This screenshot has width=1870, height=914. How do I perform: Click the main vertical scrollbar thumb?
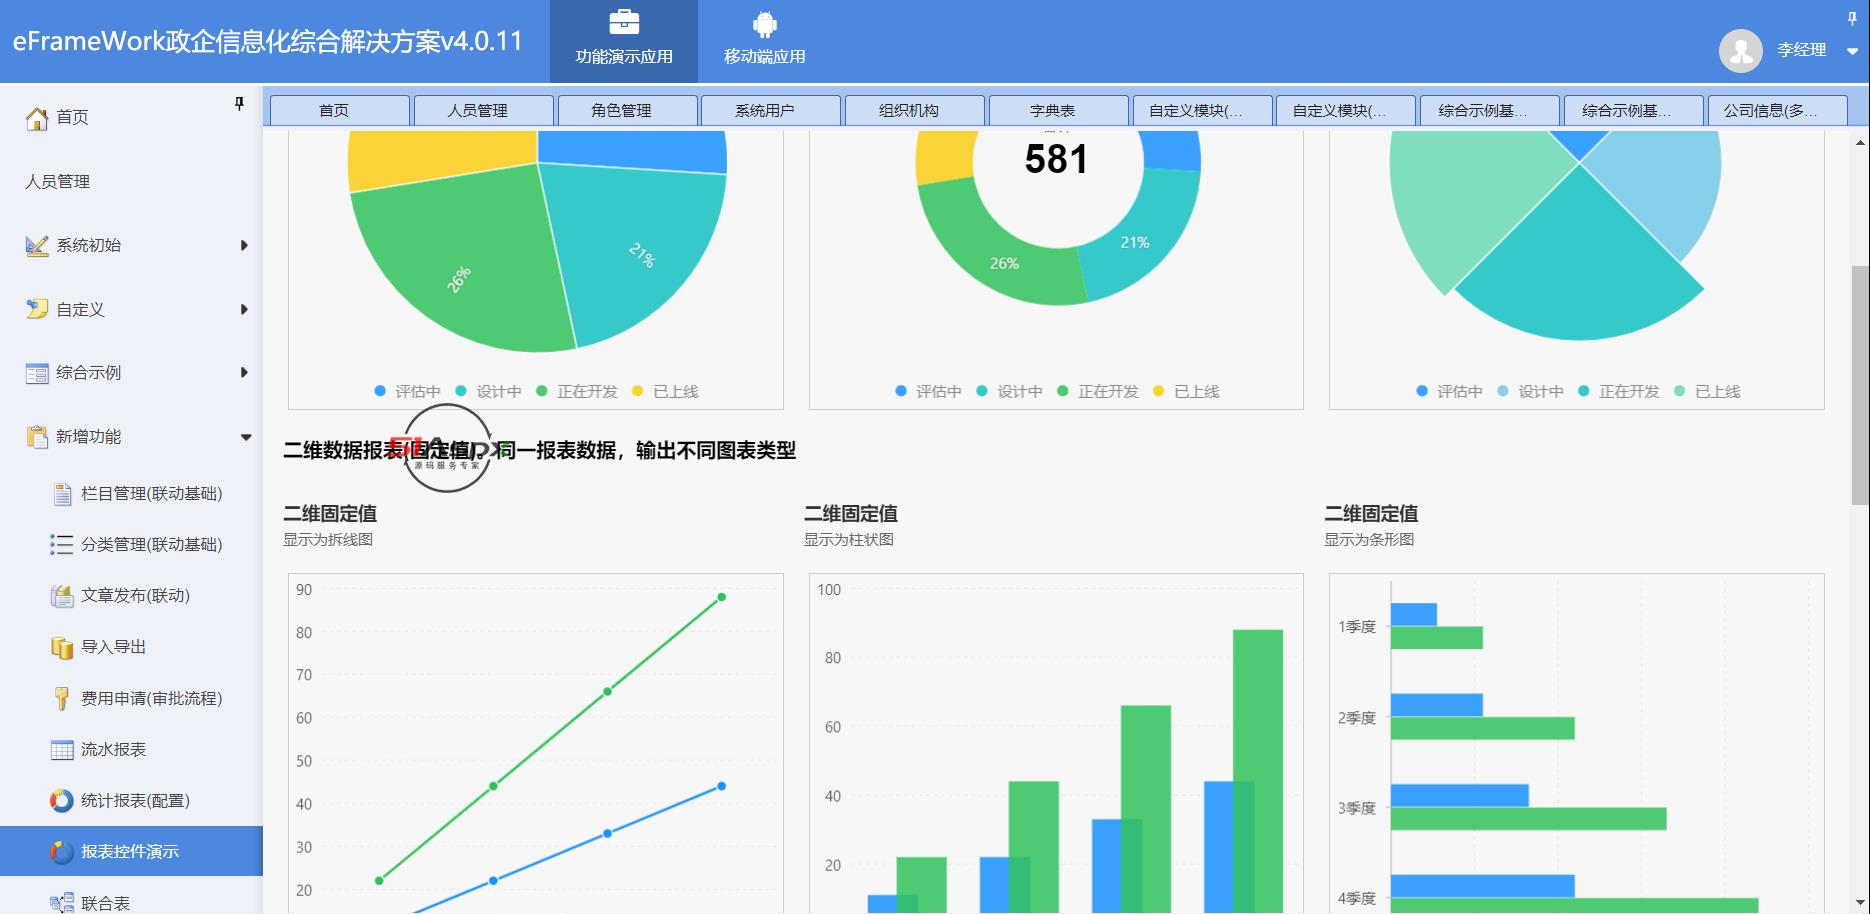coord(1860,385)
